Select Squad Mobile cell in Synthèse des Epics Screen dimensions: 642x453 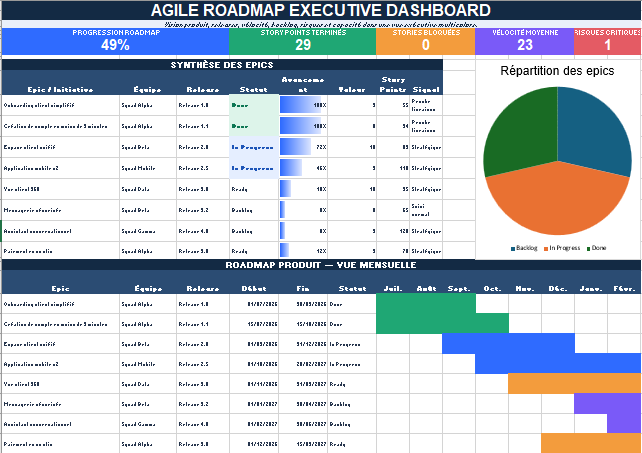pyautogui.click(x=148, y=168)
